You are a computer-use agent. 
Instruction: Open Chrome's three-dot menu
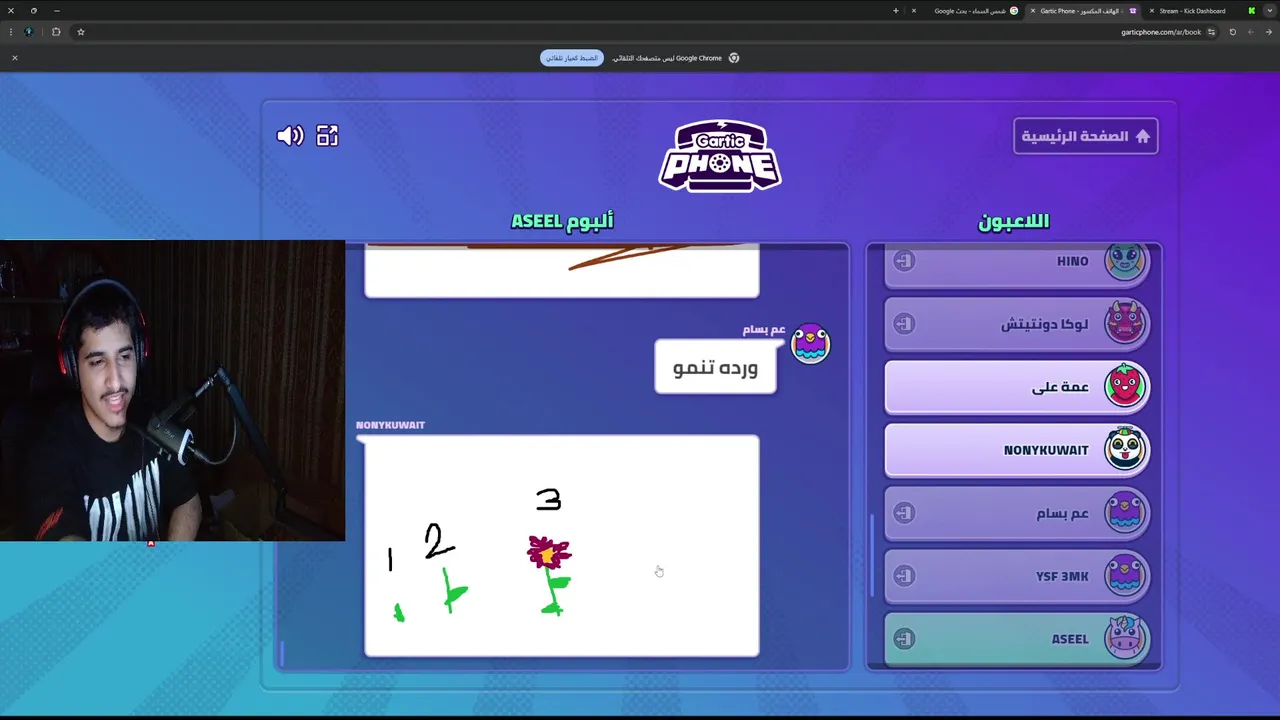pos(11,32)
